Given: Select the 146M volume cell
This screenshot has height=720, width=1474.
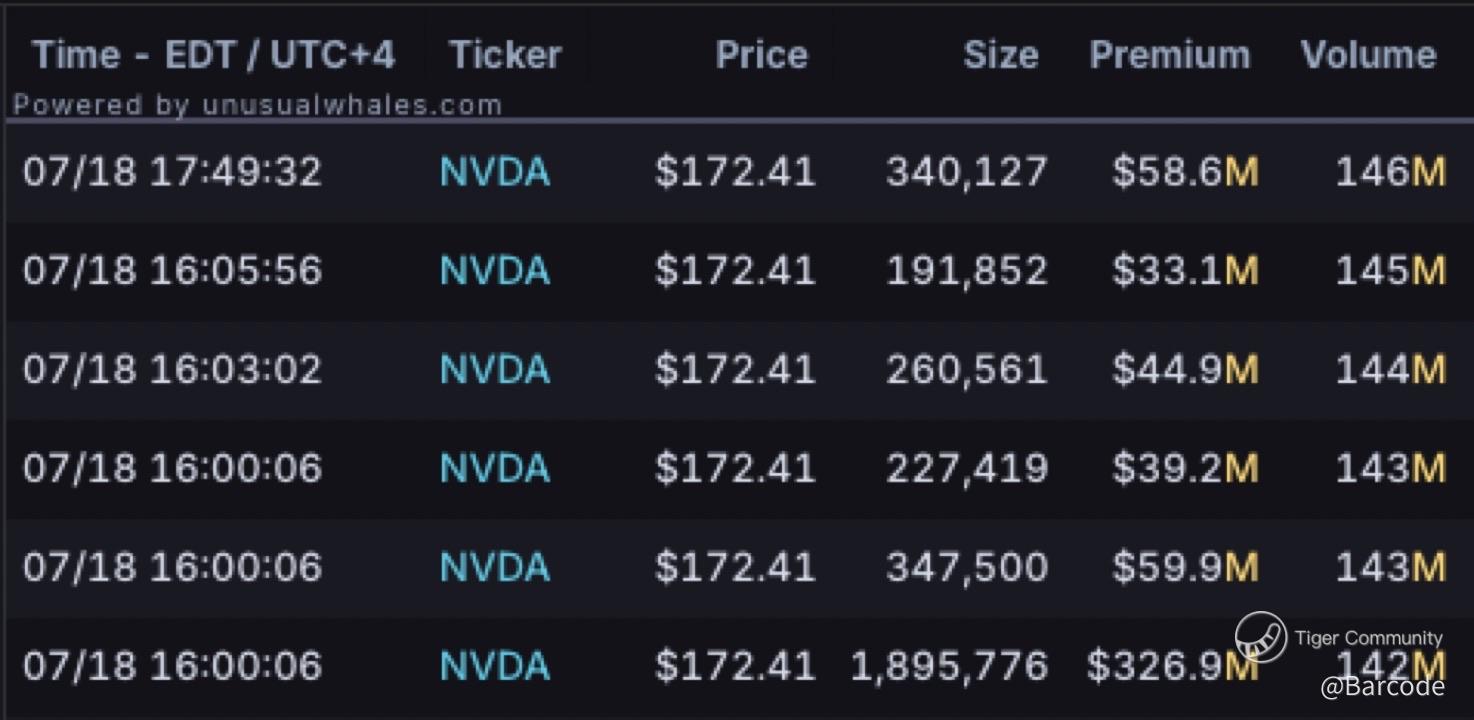Looking at the screenshot, I should pos(1390,172).
